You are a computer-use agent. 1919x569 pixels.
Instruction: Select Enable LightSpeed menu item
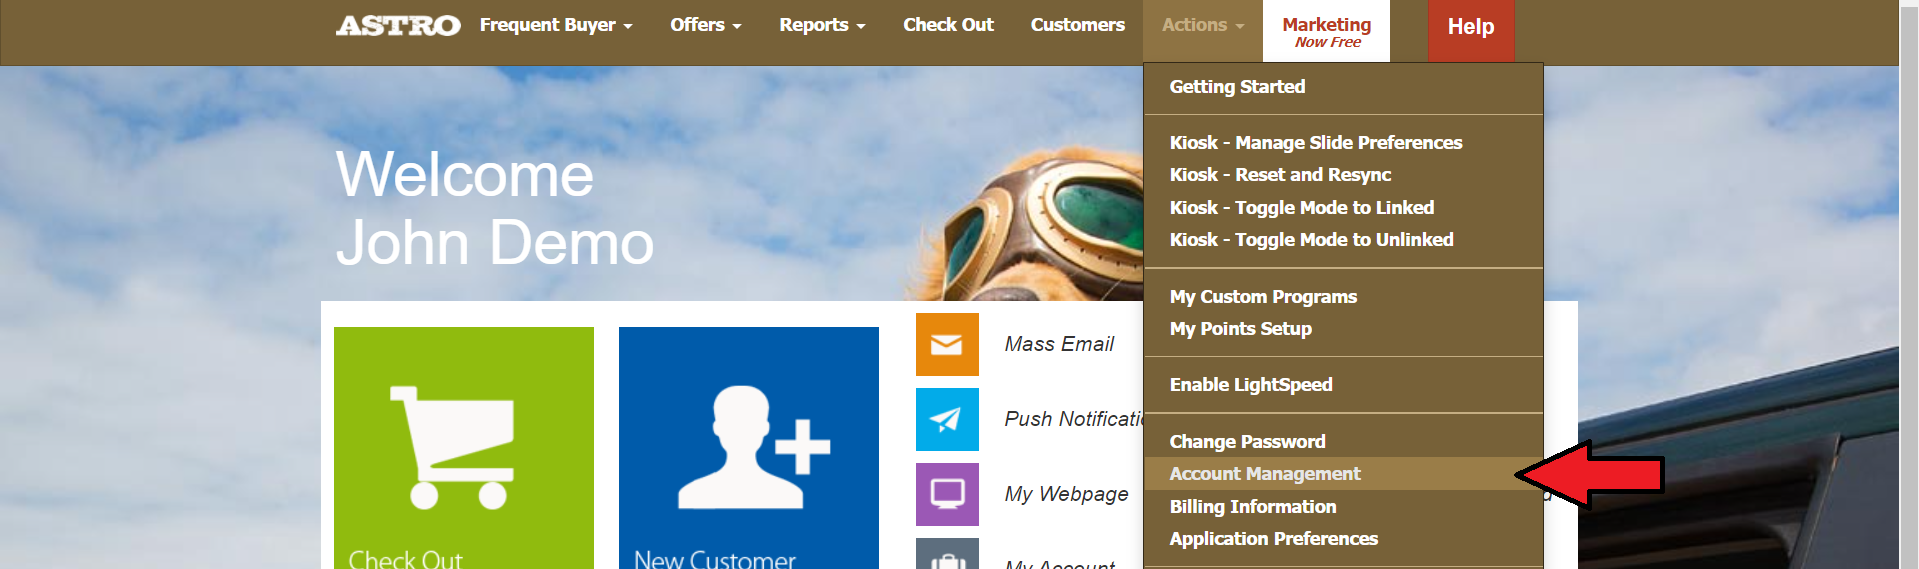click(x=1250, y=385)
